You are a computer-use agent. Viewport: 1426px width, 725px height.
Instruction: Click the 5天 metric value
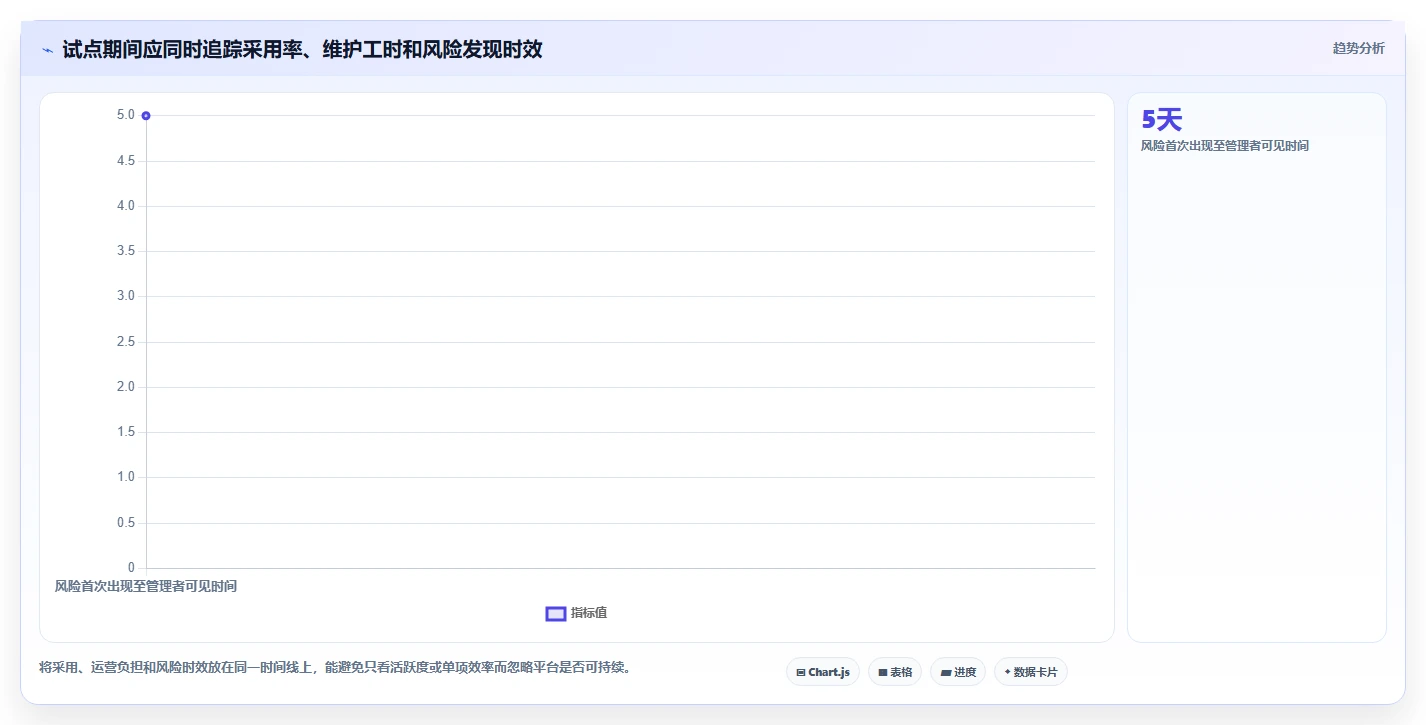click(x=1162, y=120)
